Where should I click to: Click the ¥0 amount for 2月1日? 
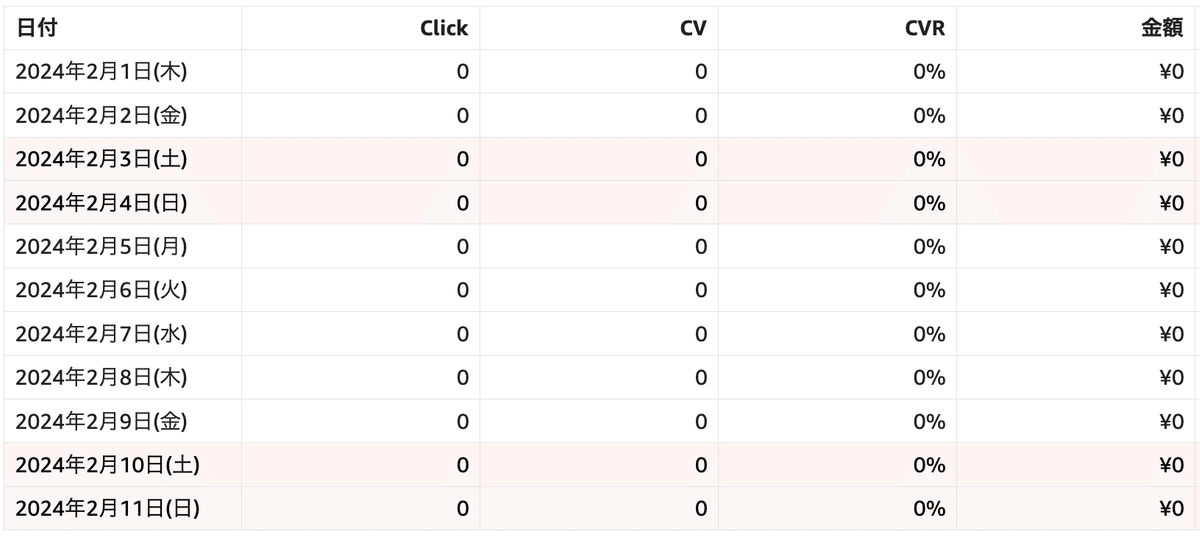point(1171,72)
